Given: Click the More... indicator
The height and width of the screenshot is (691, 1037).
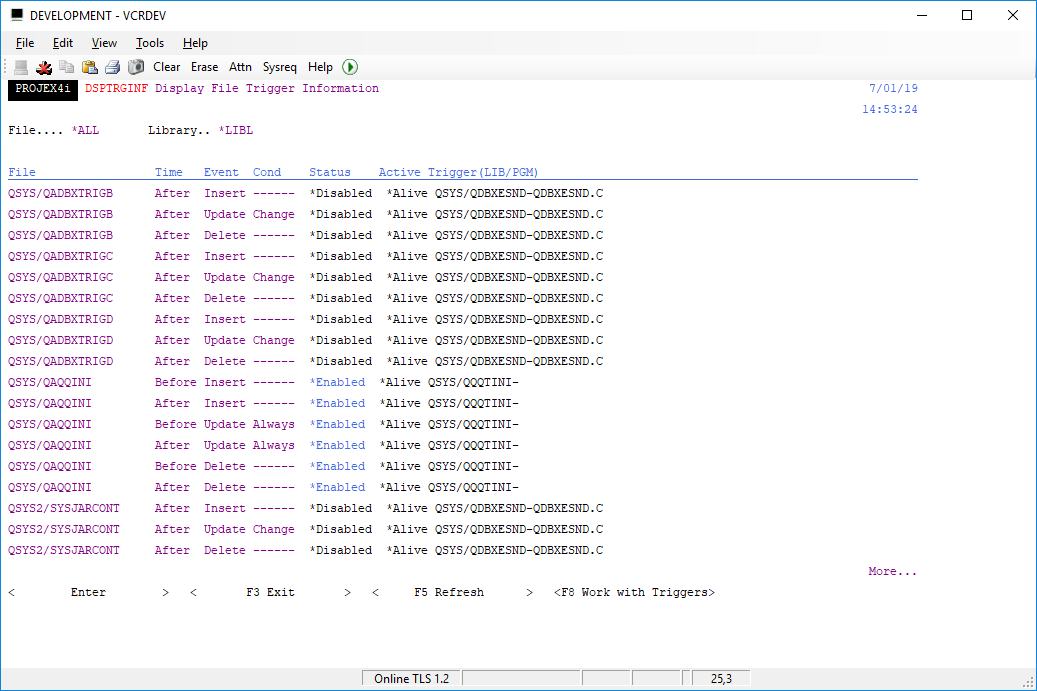Looking at the screenshot, I should tap(893, 571).
